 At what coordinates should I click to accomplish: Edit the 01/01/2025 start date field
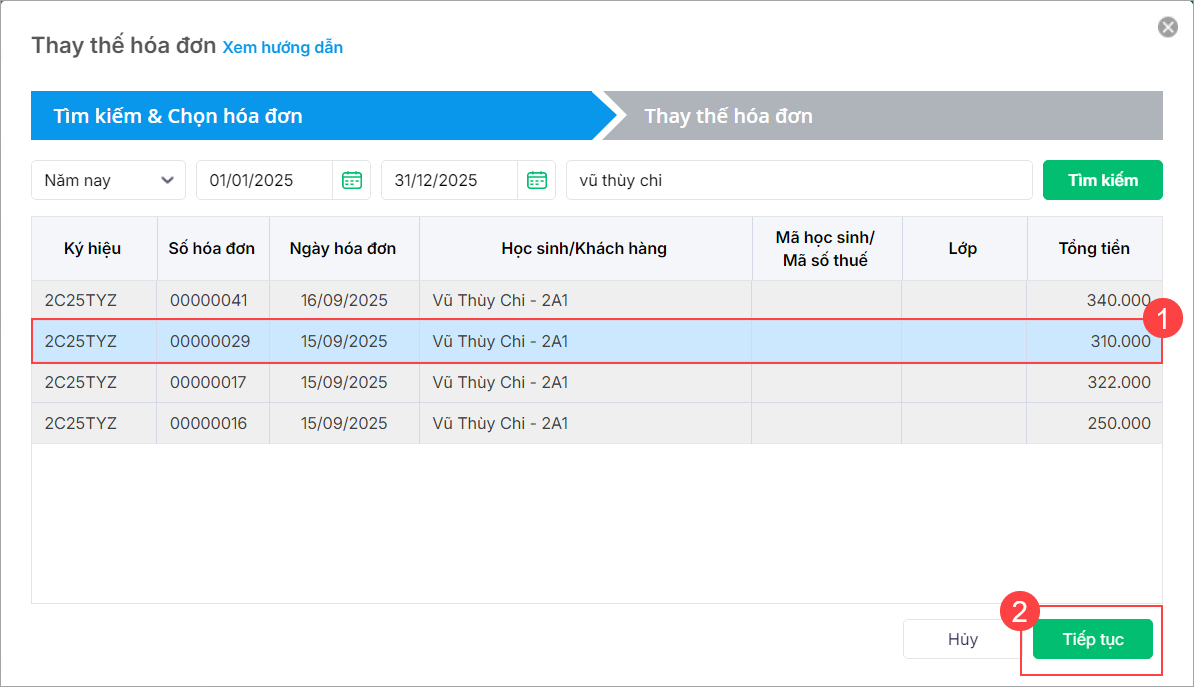(x=264, y=180)
